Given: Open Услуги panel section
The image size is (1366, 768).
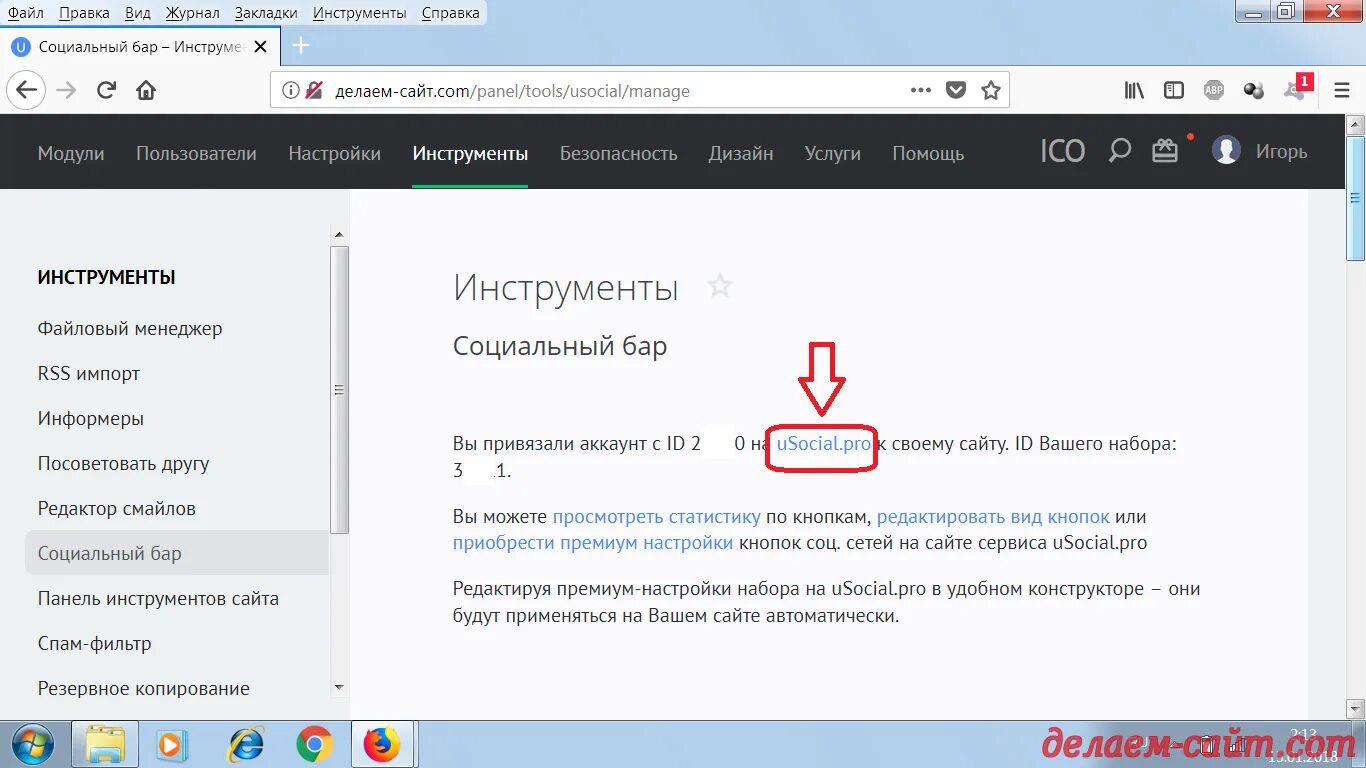Looking at the screenshot, I should point(832,153).
